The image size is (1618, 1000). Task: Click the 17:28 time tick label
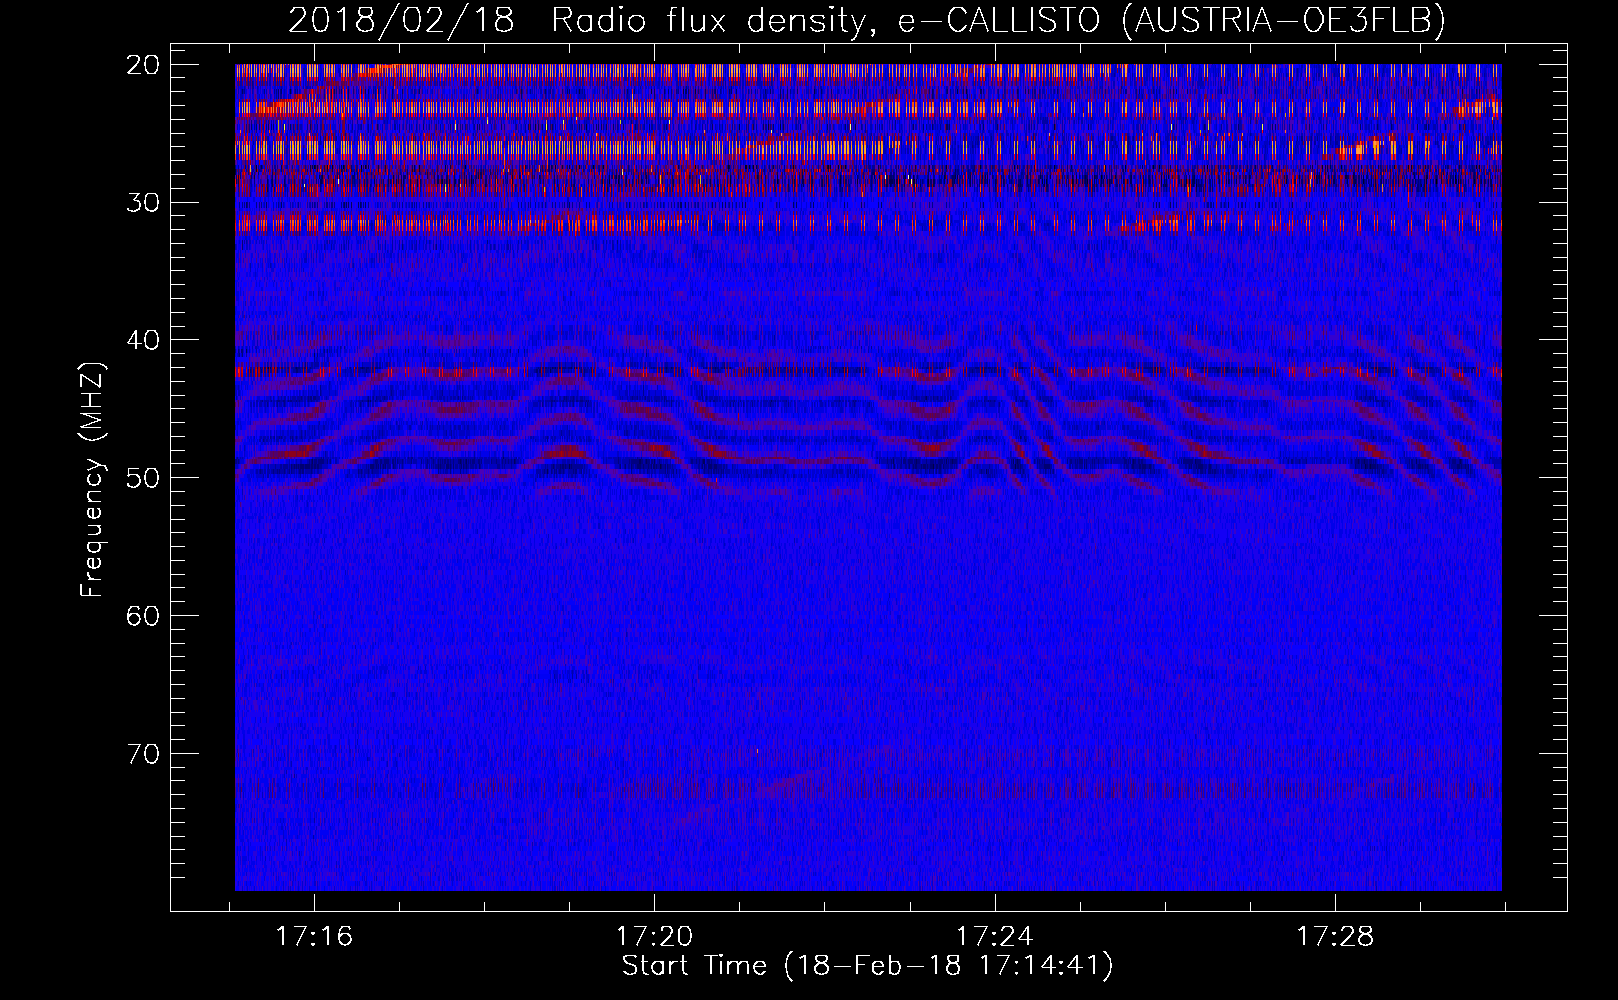(1336, 937)
